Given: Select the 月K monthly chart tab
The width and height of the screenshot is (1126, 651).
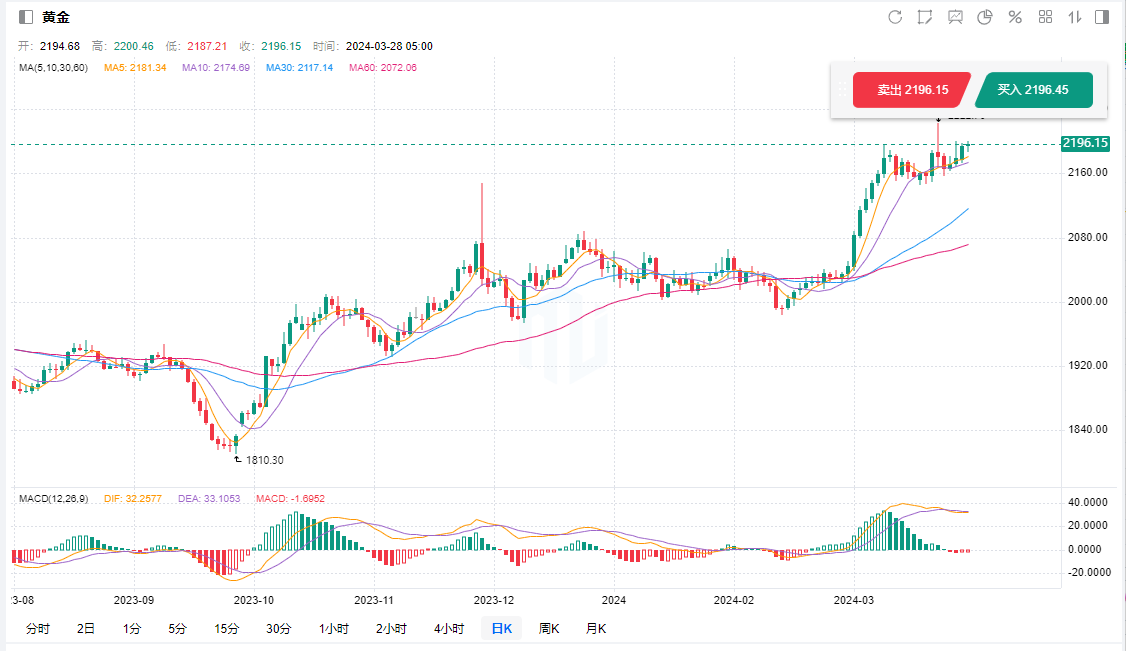Looking at the screenshot, I should click(596, 629).
